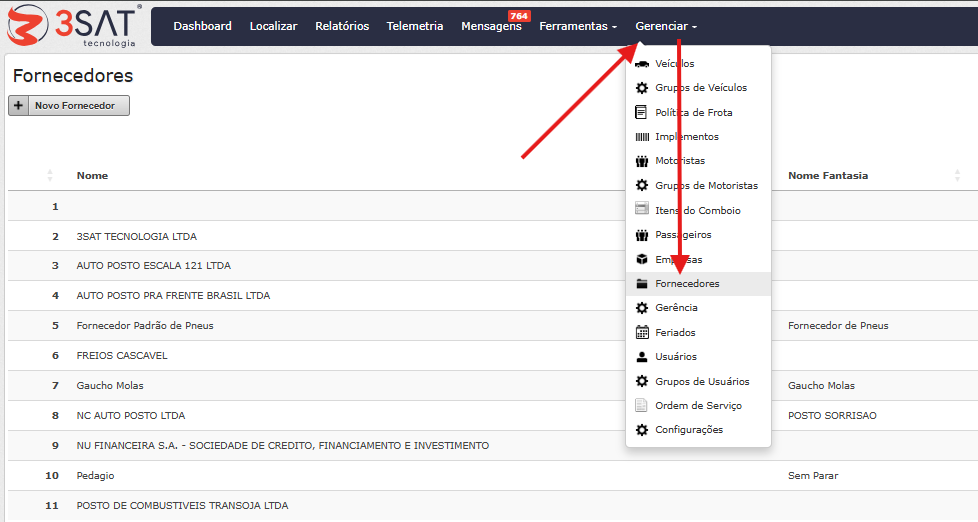Viewport: 978px width, 522px height.
Task: Click the Novo Fornecedor button
Action: [69, 105]
